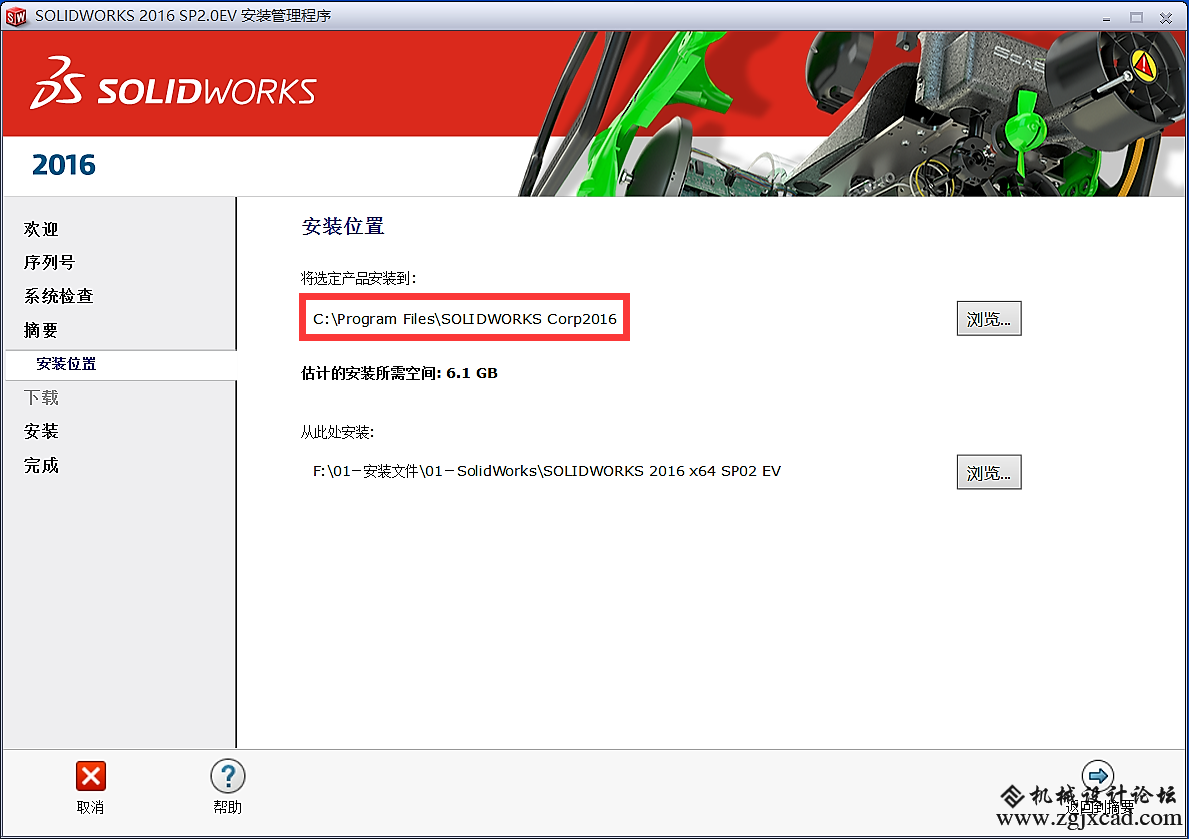Open the 完成 step in the sidebar
This screenshot has width=1189, height=839.
point(41,465)
